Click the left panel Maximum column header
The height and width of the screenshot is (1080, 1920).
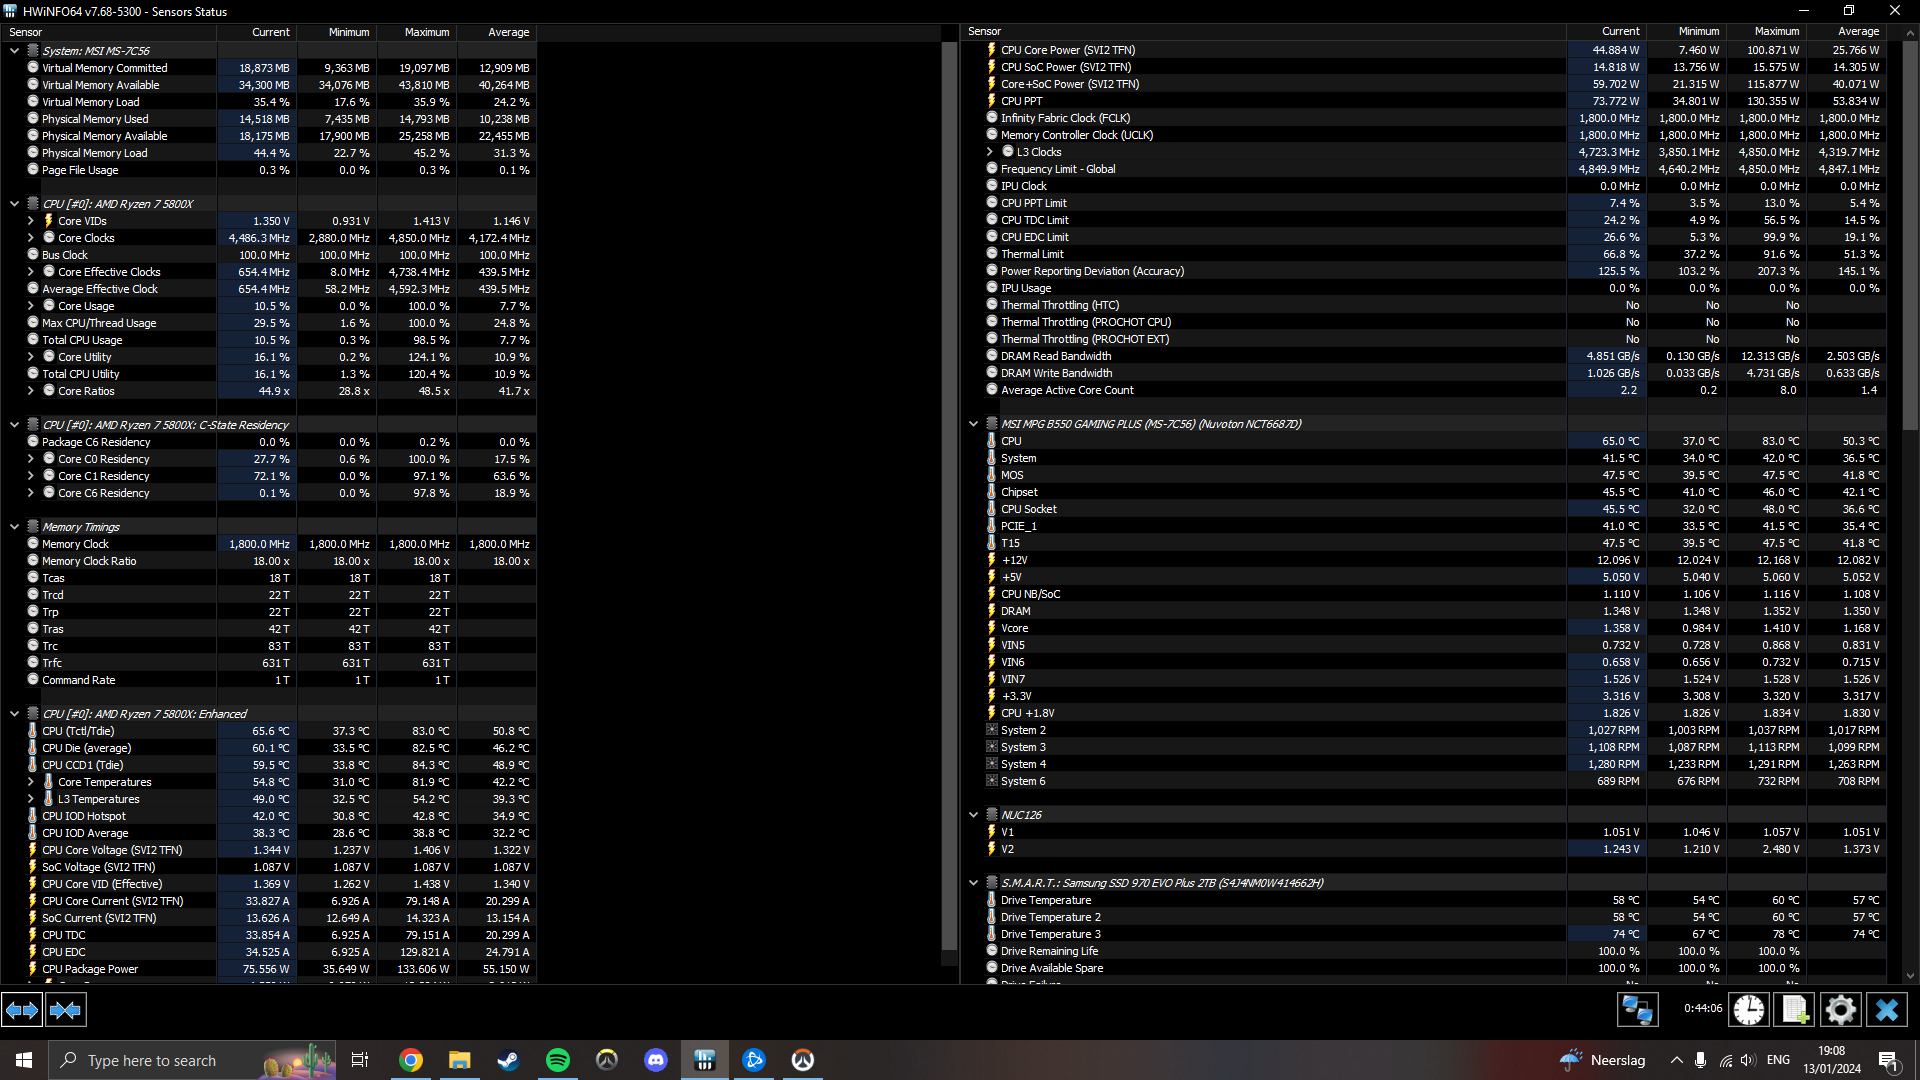tap(426, 32)
